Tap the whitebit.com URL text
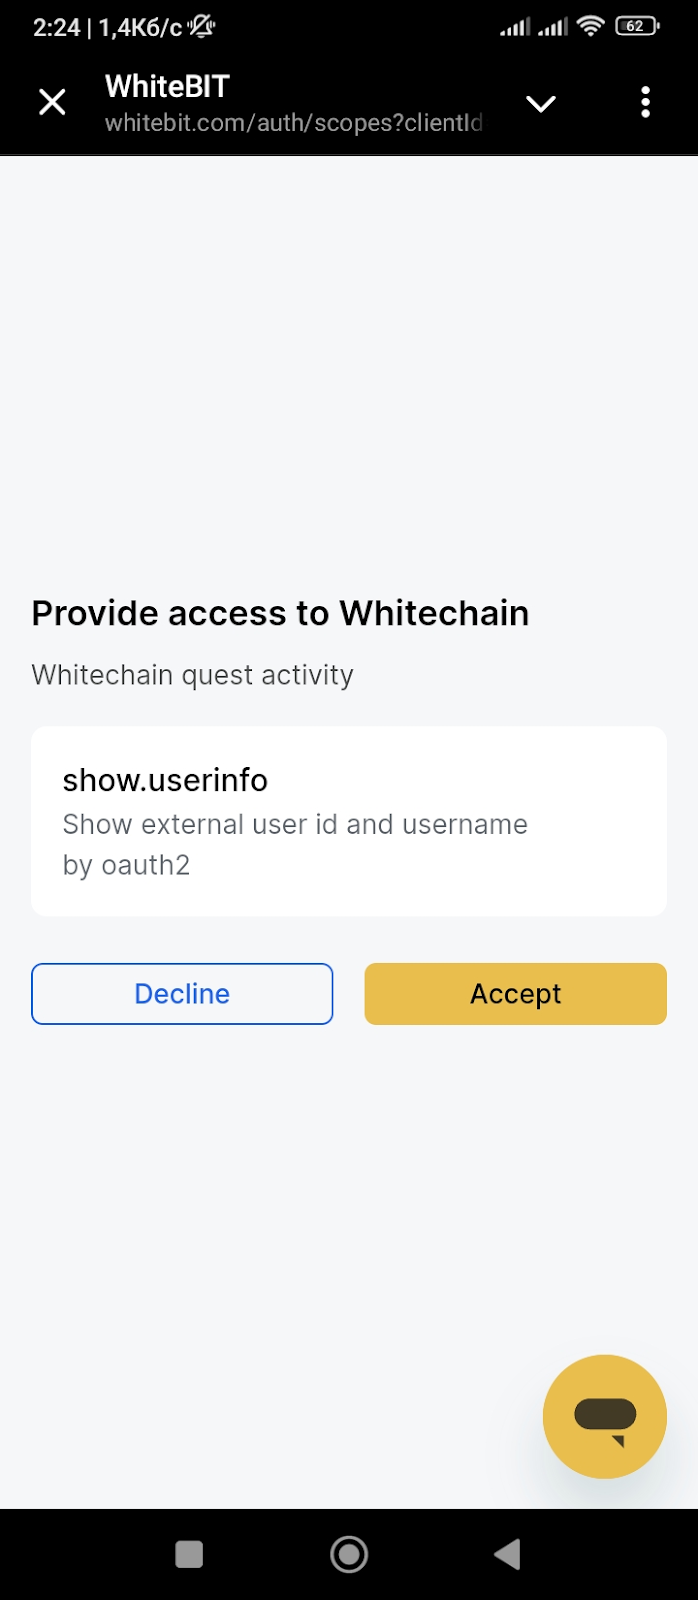The height and width of the screenshot is (1600, 698). pyautogui.click(x=293, y=123)
